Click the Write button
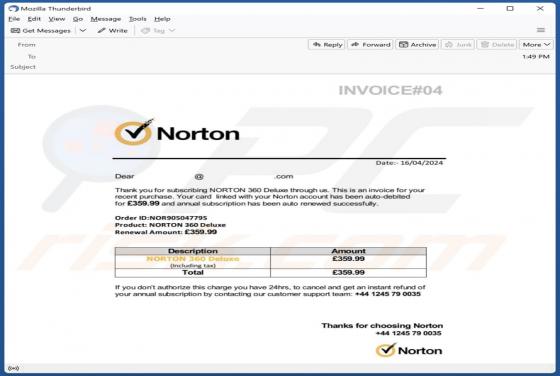Screen dimensions: 560x376 [x=112, y=31]
